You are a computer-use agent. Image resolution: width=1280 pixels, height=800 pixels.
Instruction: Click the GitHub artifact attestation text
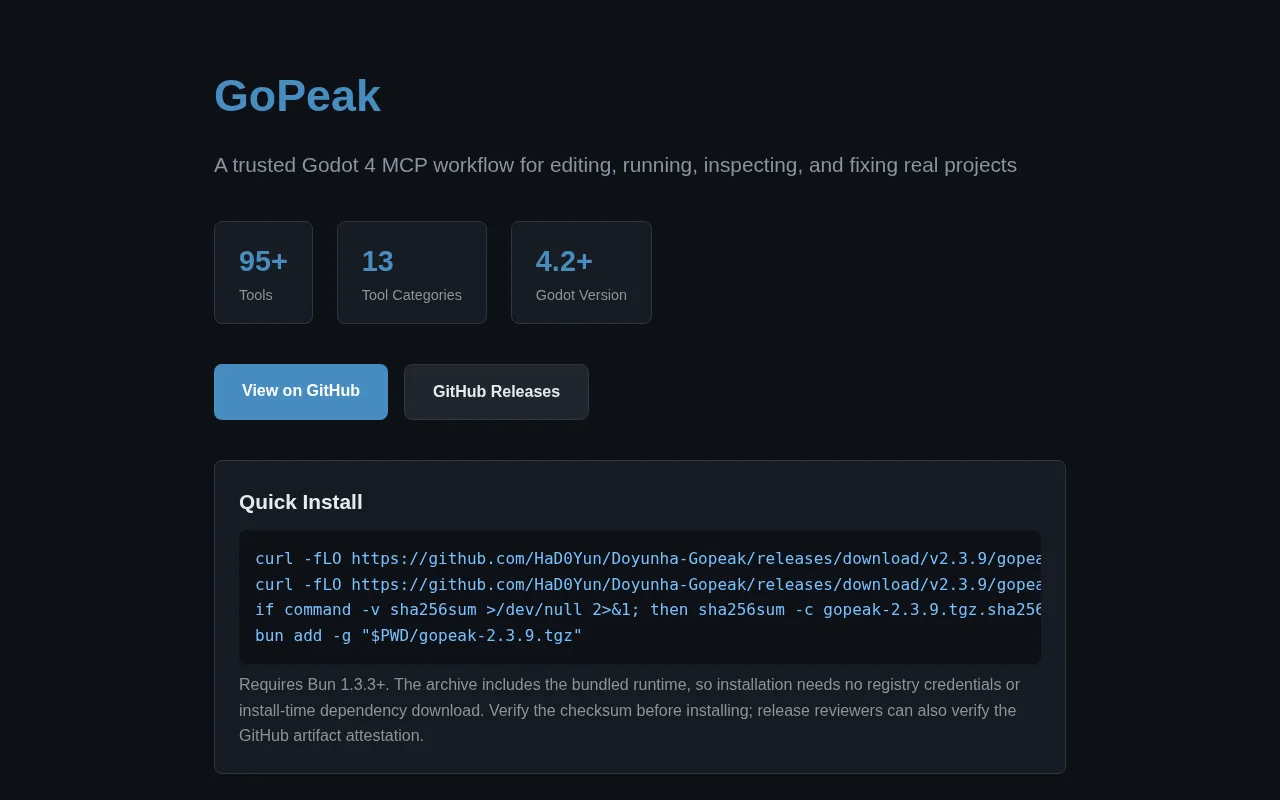click(x=329, y=736)
